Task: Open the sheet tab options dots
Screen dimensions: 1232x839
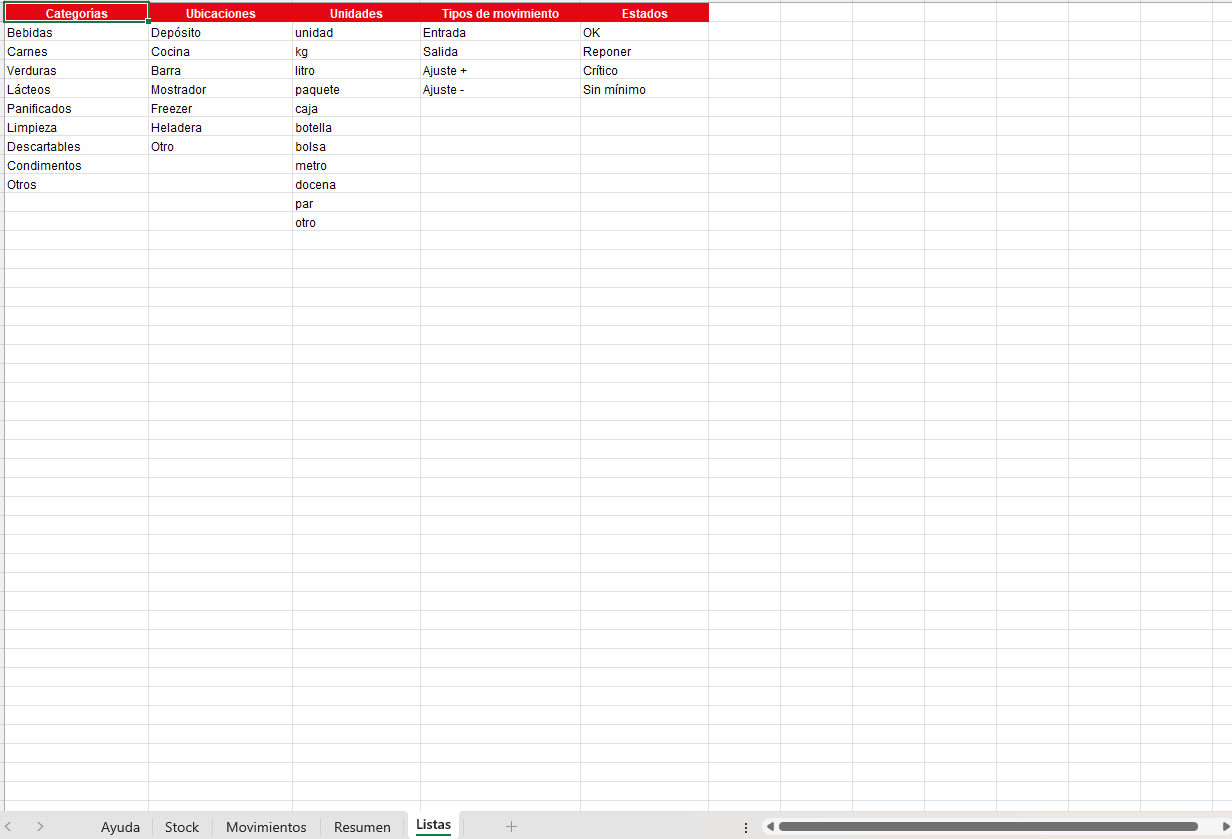Action: point(746,827)
